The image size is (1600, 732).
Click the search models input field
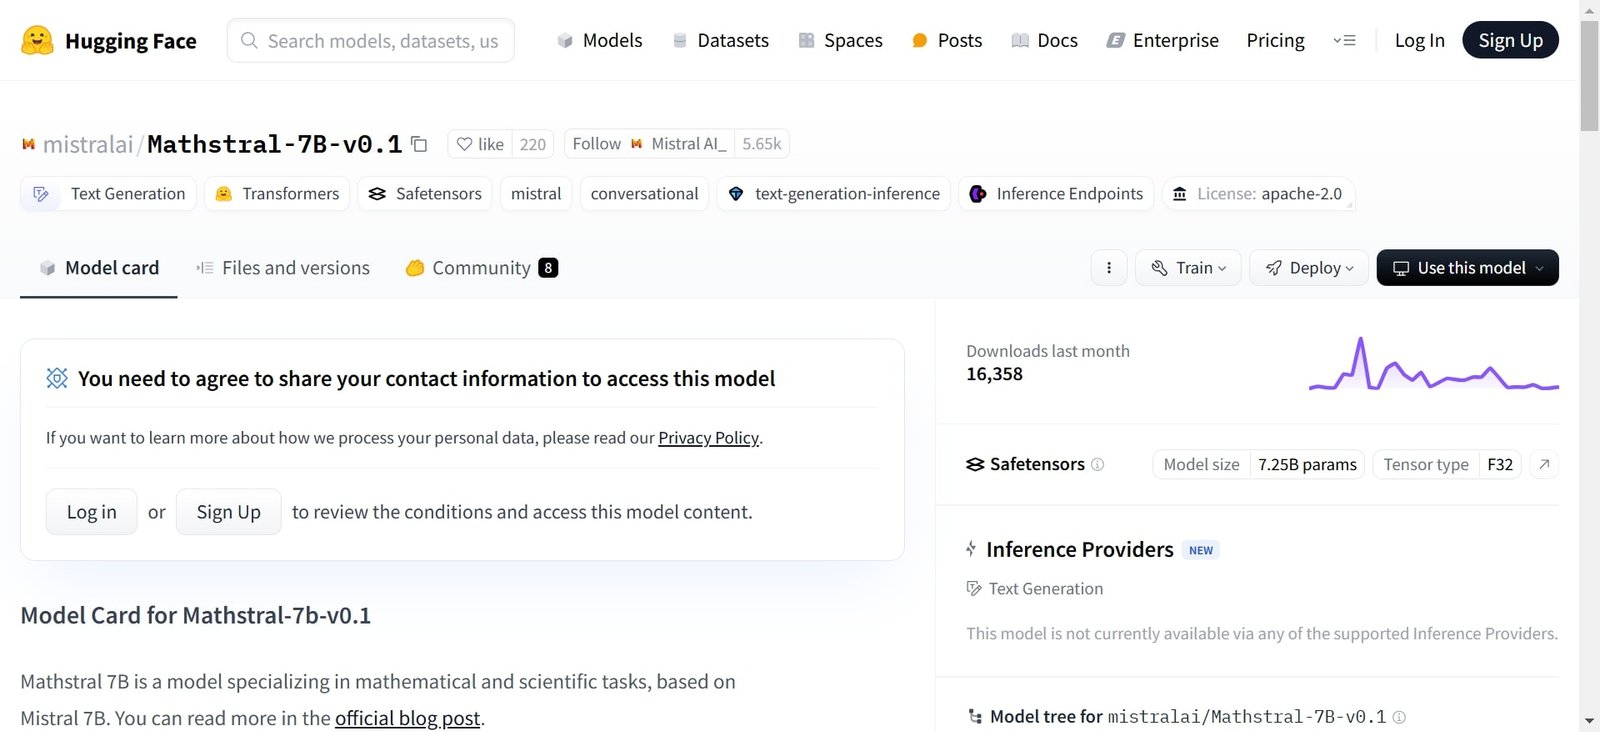382,41
